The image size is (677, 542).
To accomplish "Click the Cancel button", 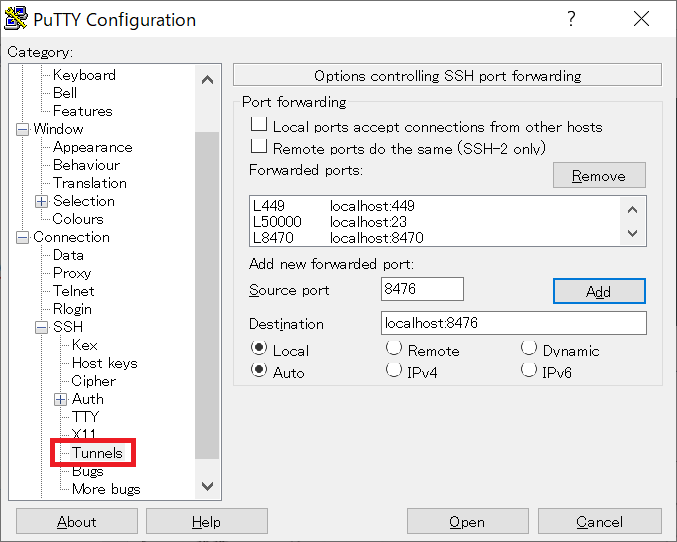I will [600, 521].
